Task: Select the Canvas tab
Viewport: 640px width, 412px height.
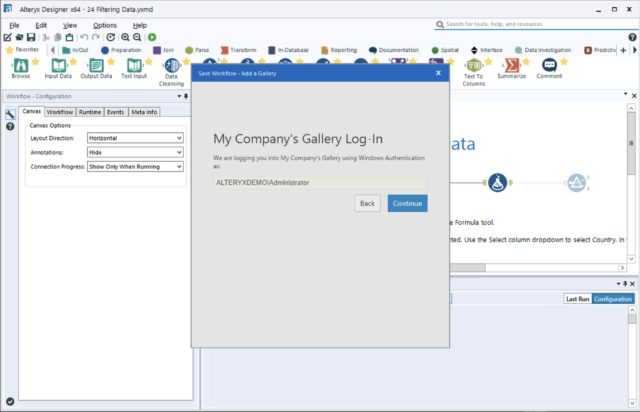Action: click(31, 111)
